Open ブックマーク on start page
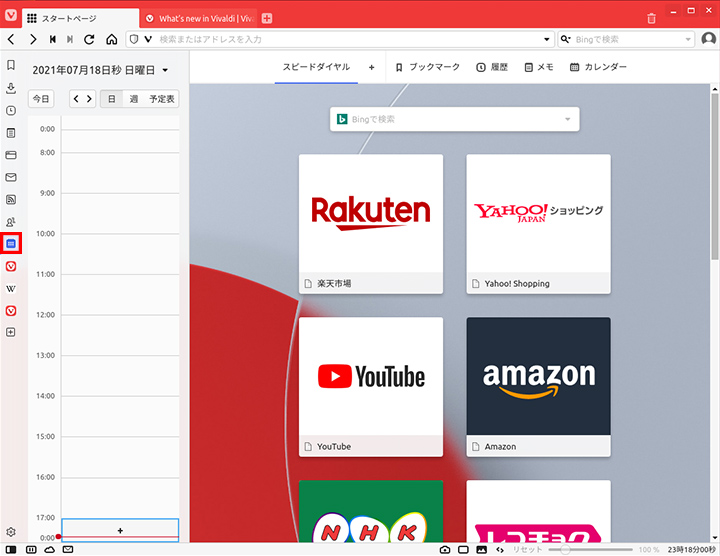 [x=428, y=67]
